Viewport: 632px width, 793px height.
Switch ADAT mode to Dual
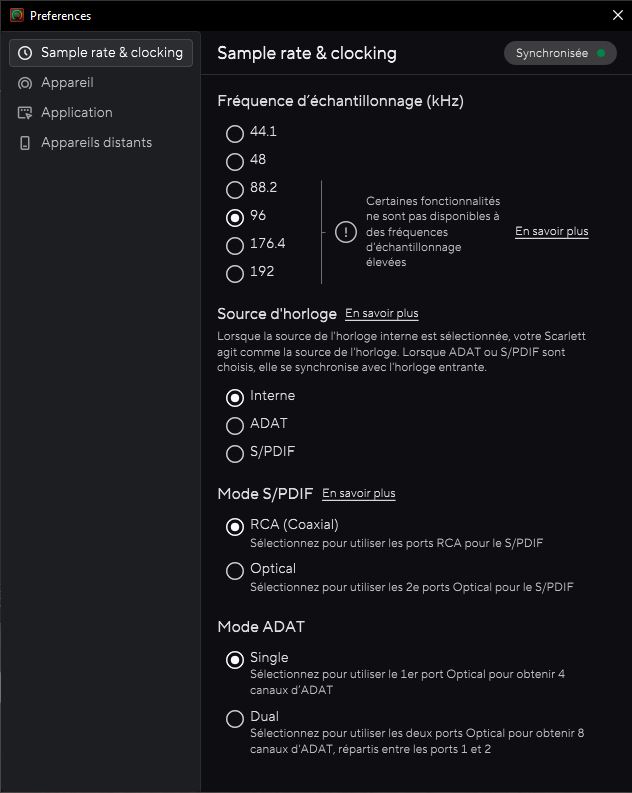(235, 718)
